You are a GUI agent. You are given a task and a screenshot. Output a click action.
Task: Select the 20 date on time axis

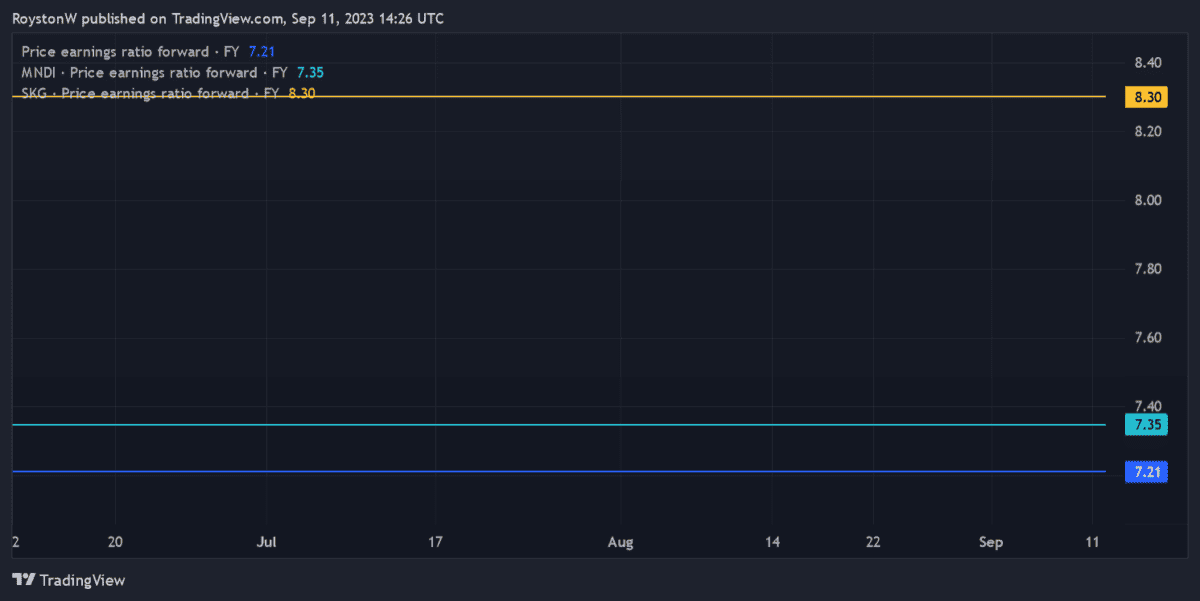coord(115,542)
